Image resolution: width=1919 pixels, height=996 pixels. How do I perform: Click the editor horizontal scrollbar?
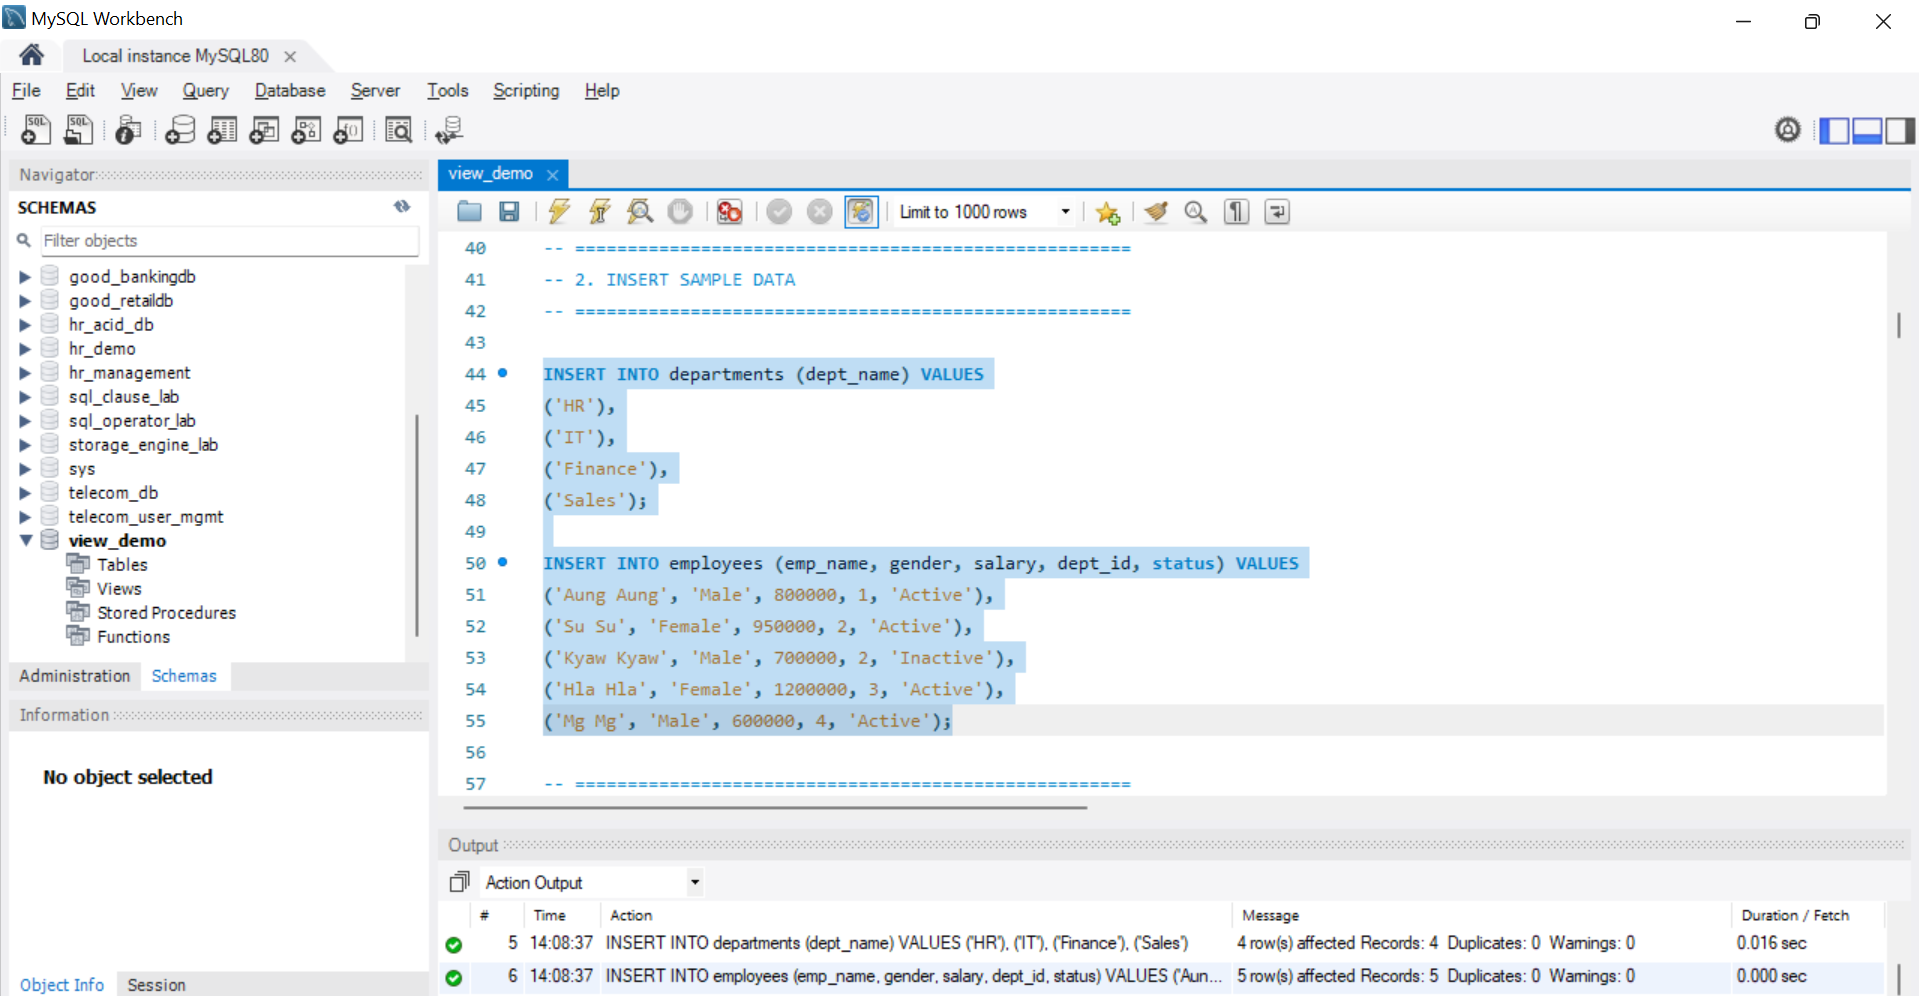(775, 807)
